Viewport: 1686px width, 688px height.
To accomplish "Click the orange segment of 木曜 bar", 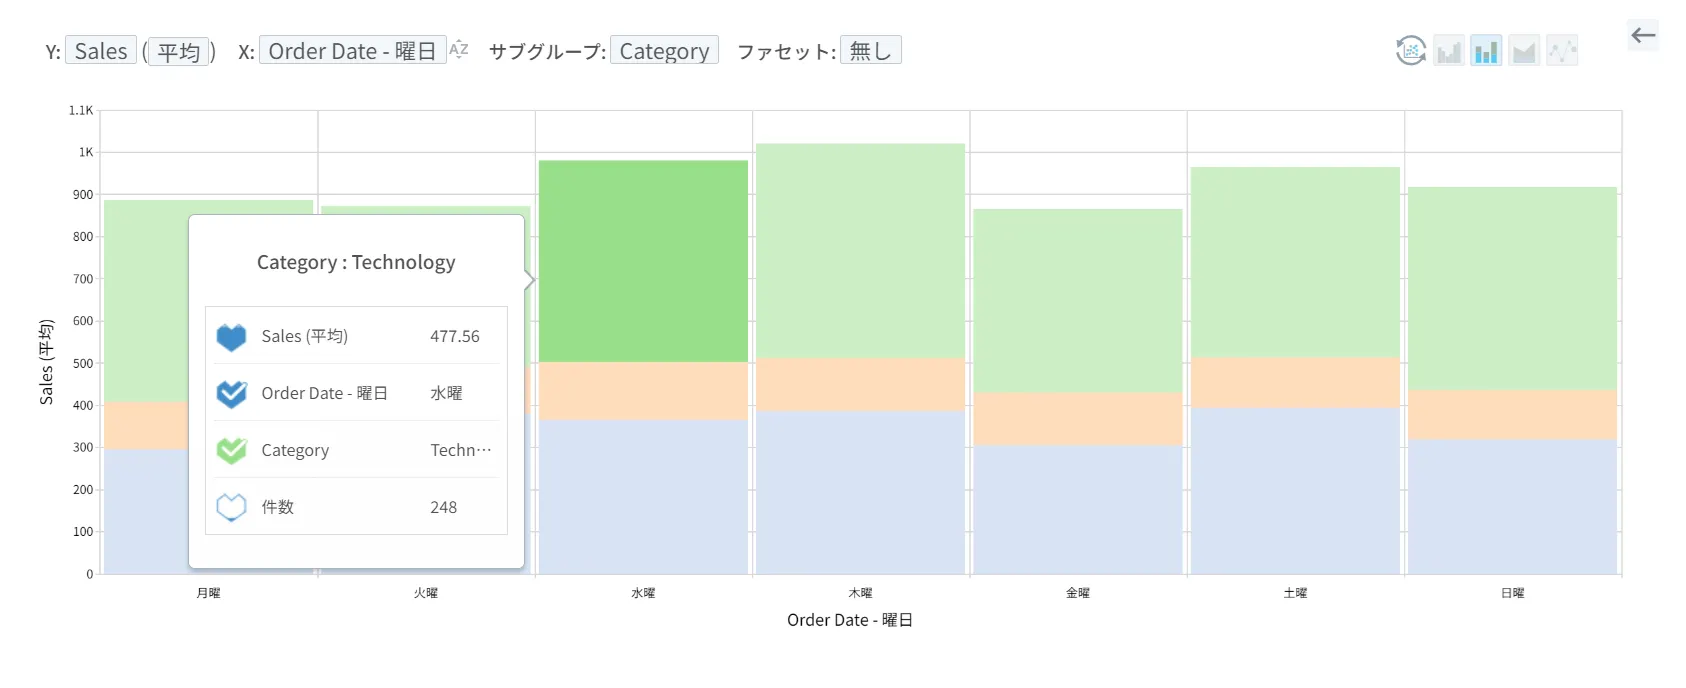I will 860,384.
